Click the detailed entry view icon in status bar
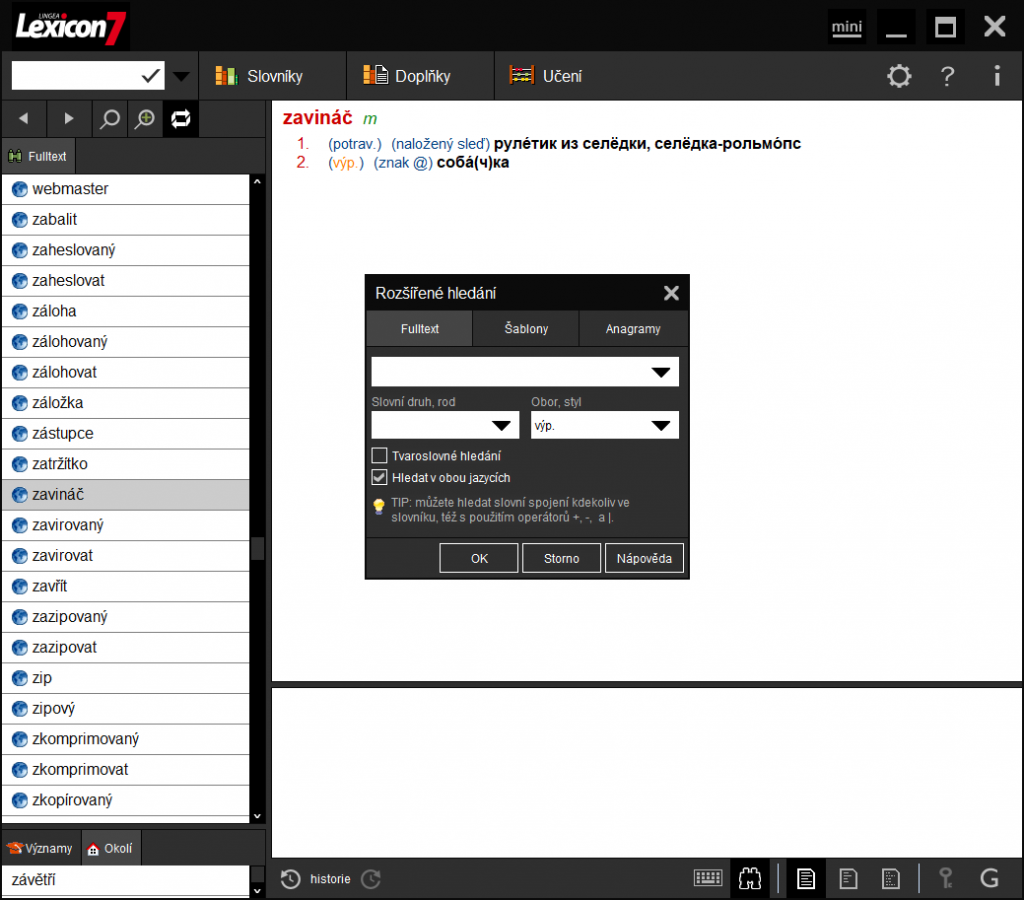This screenshot has width=1024, height=900. 805,877
